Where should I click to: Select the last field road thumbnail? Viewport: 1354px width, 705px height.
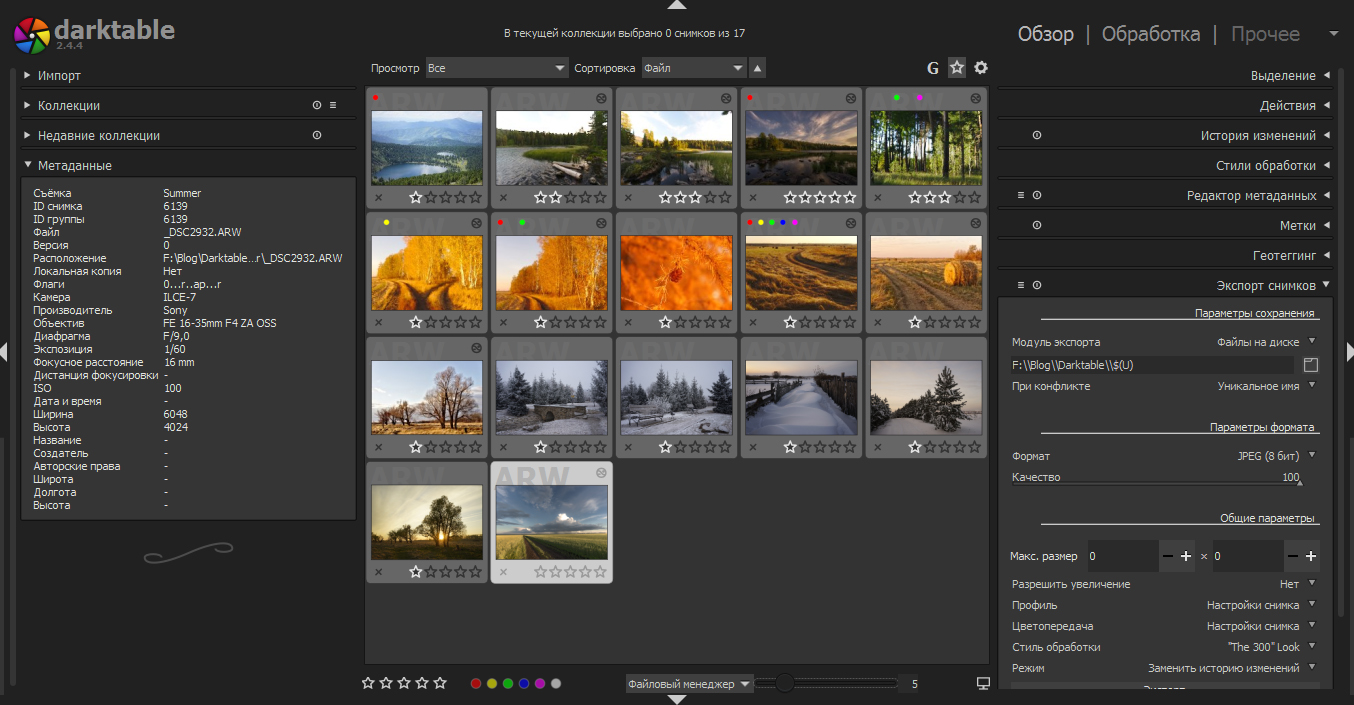(551, 523)
